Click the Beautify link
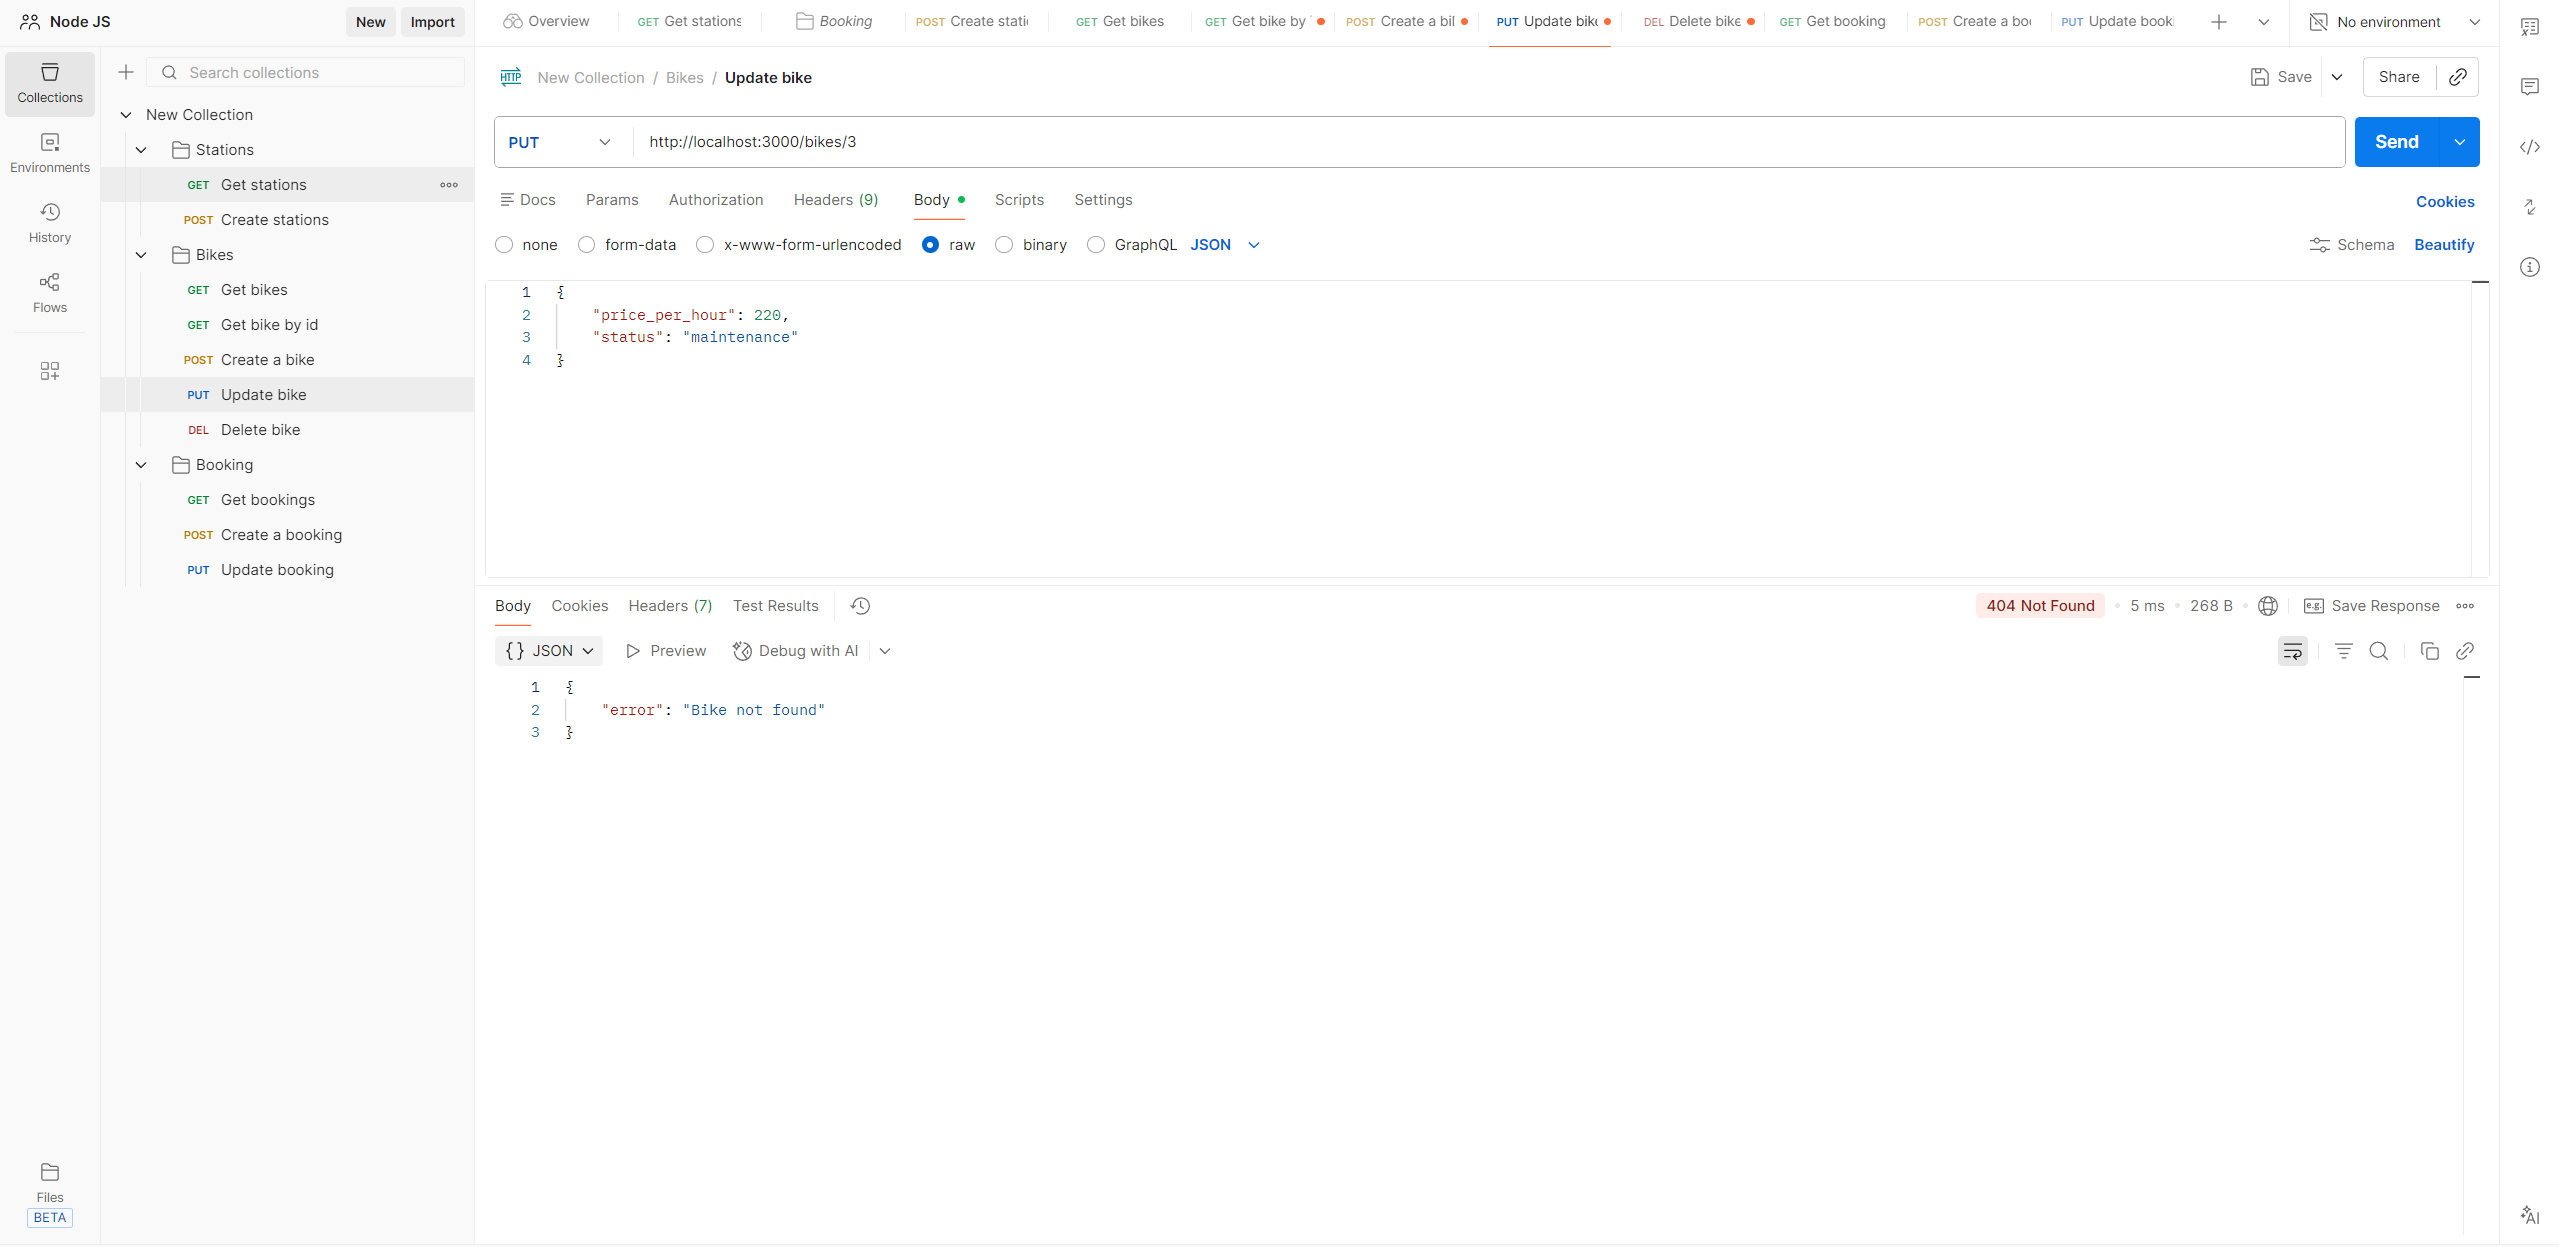Screen dimensions: 2559x1247 pyautogui.click(x=2443, y=245)
